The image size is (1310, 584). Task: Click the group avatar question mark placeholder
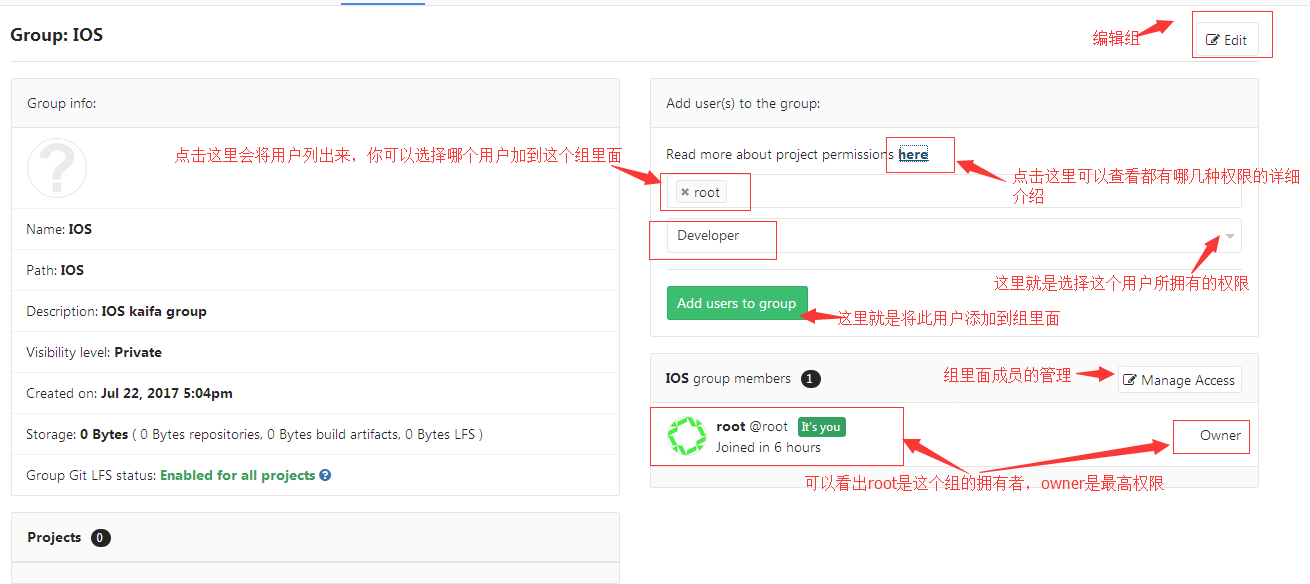pos(57,167)
